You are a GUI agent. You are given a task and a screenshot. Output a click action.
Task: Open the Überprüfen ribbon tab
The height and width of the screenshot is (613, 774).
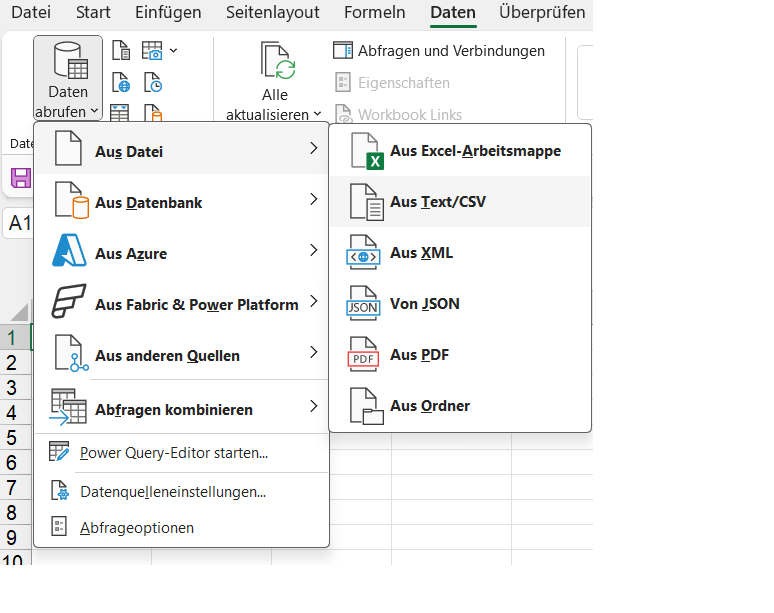(542, 12)
